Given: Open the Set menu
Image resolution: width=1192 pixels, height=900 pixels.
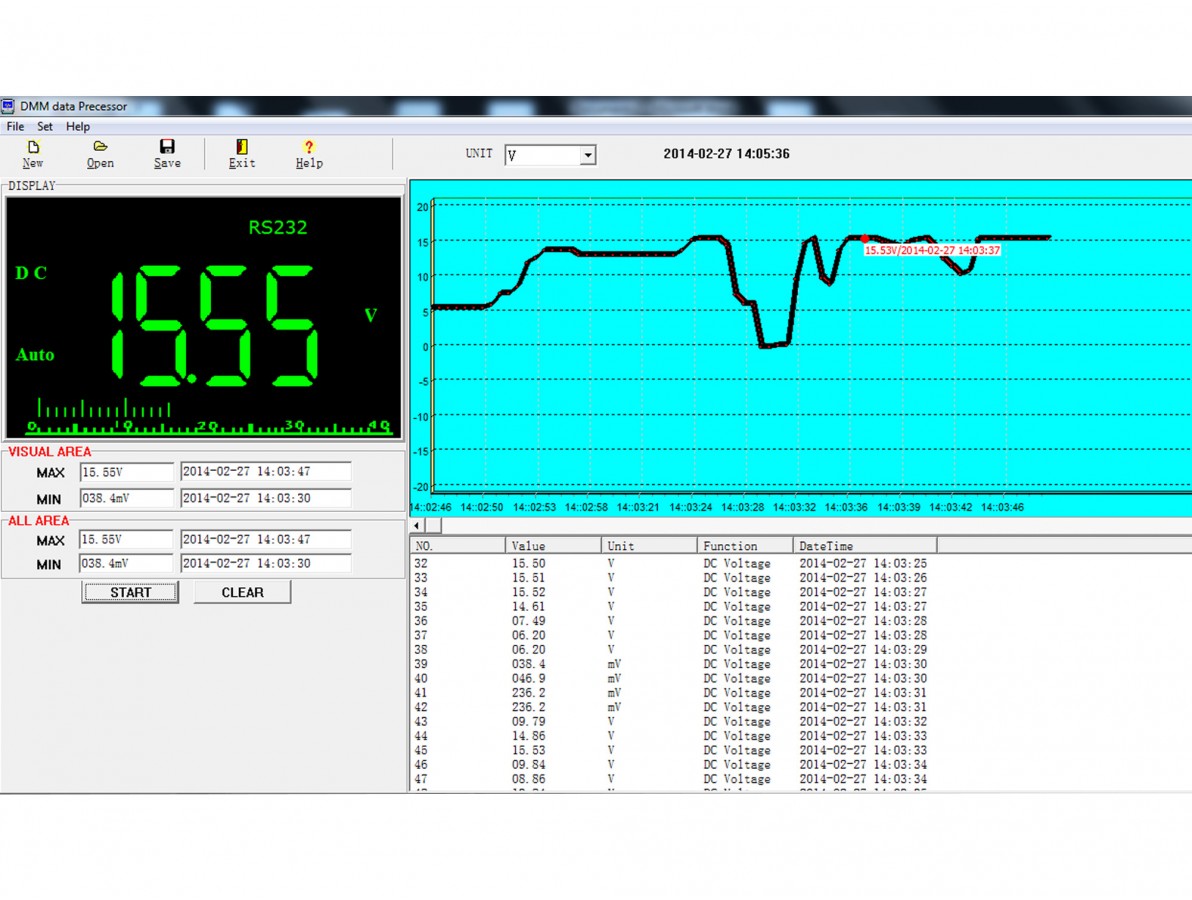Looking at the screenshot, I should 45,126.
